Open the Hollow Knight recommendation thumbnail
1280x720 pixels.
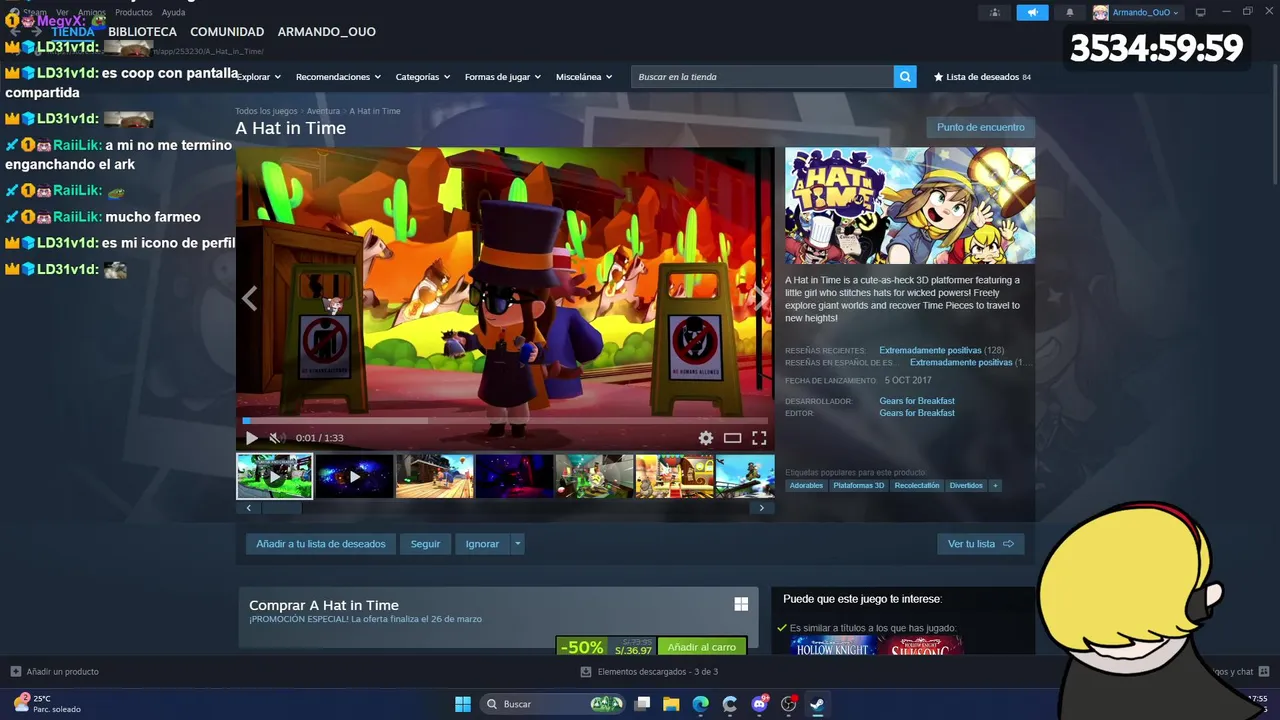coord(833,646)
